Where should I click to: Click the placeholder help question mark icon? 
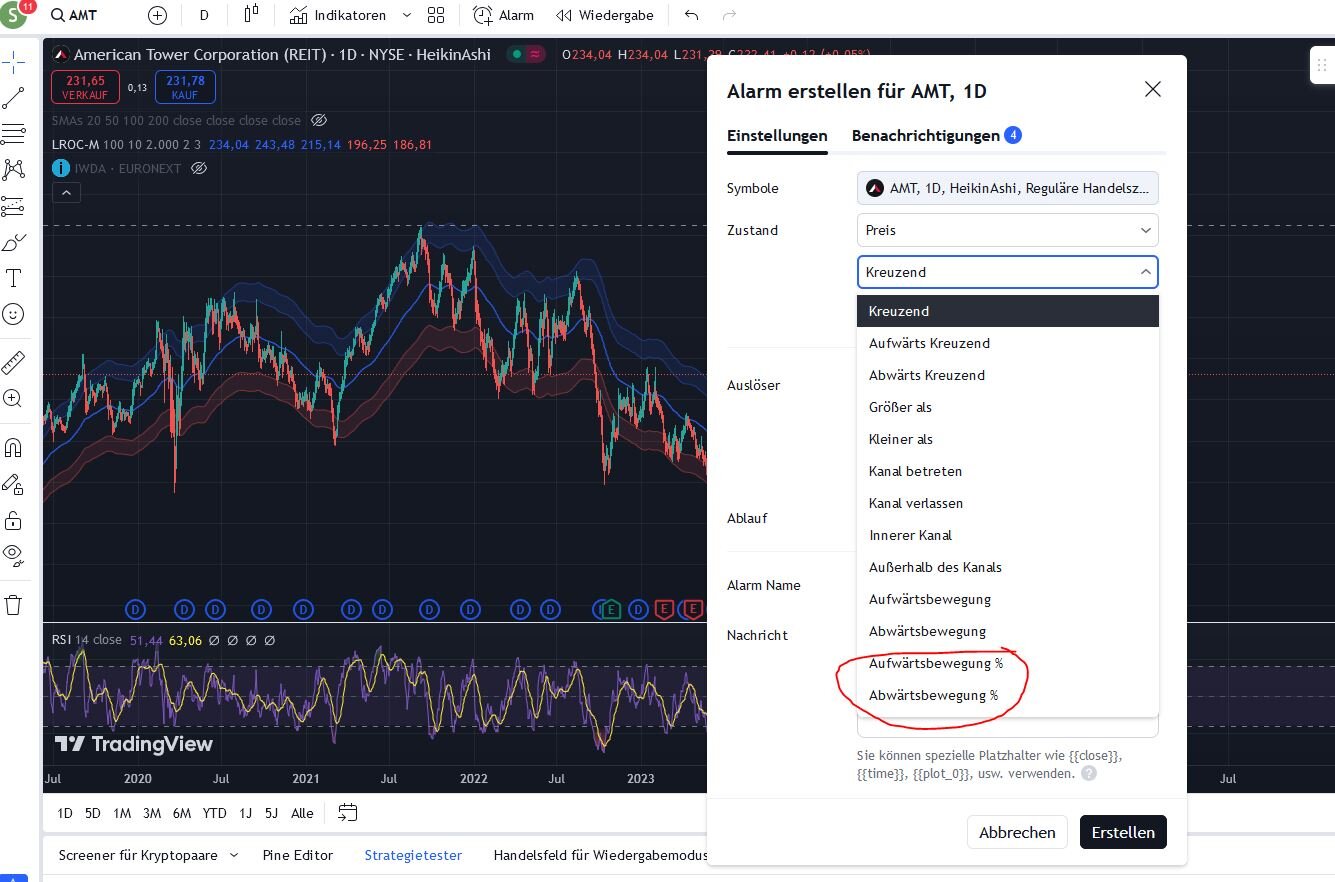click(1088, 773)
